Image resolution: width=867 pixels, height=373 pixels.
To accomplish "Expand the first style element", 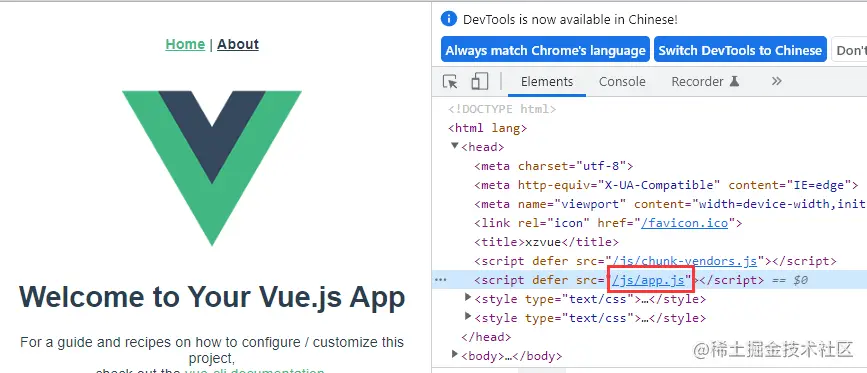I will [468, 298].
